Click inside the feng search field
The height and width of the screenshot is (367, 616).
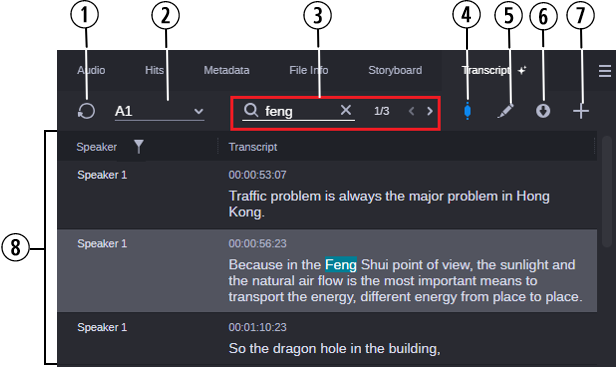pos(299,111)
